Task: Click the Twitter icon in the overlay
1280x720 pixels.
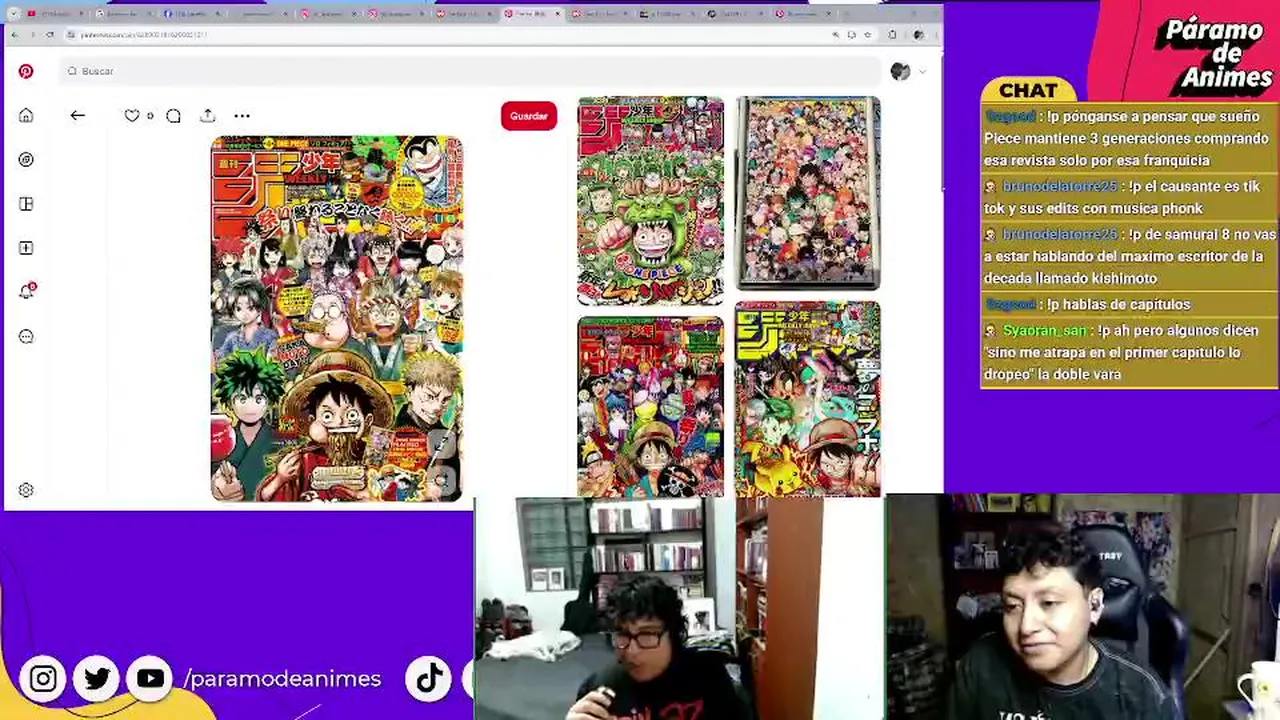Action: pyautogui.click(x=97, y=679)
